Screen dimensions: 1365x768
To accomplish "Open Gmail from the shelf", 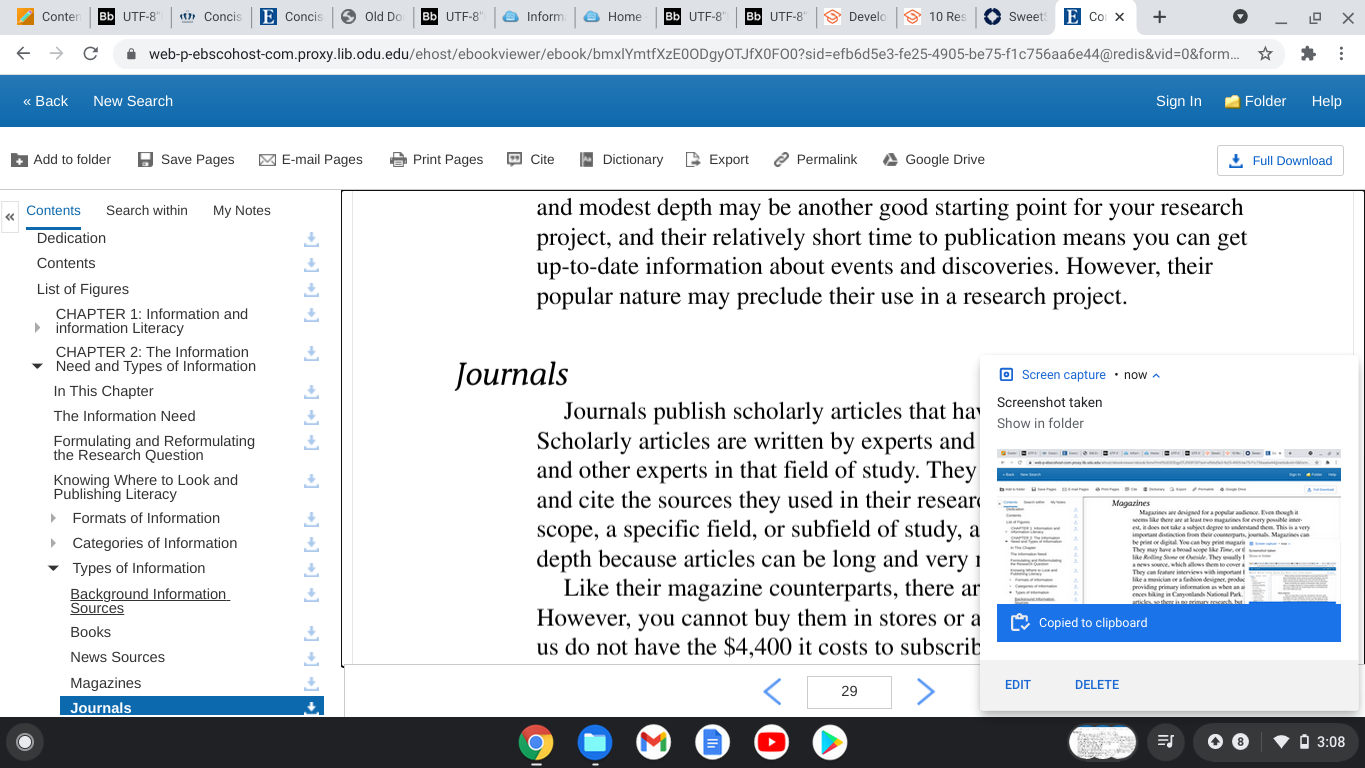I will click(653, 742).
